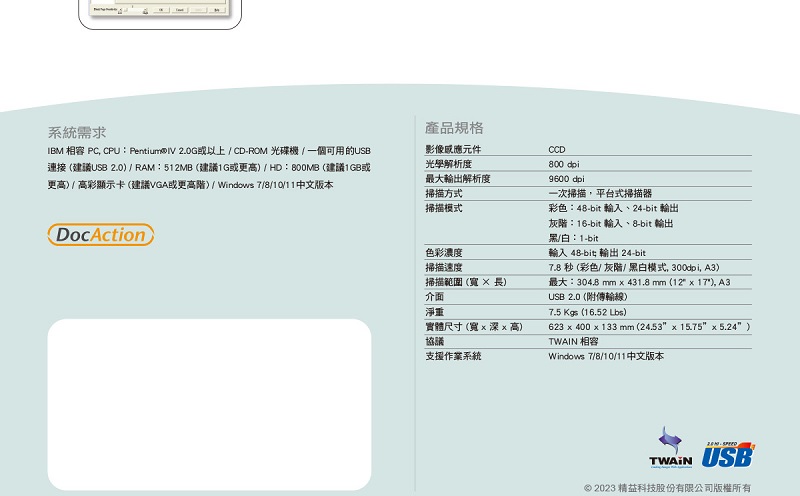Select the 影像感應元件 CCD value

tap(557, 149)
